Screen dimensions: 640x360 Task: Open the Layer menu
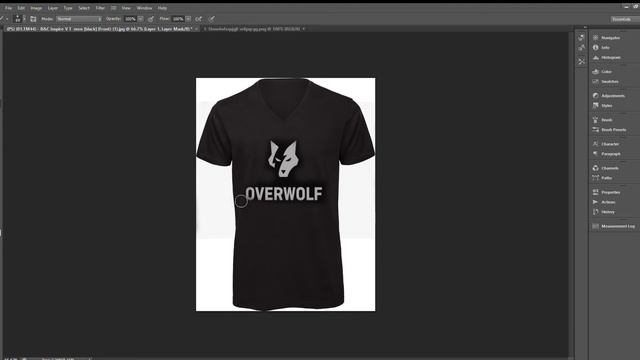(53, 8)
